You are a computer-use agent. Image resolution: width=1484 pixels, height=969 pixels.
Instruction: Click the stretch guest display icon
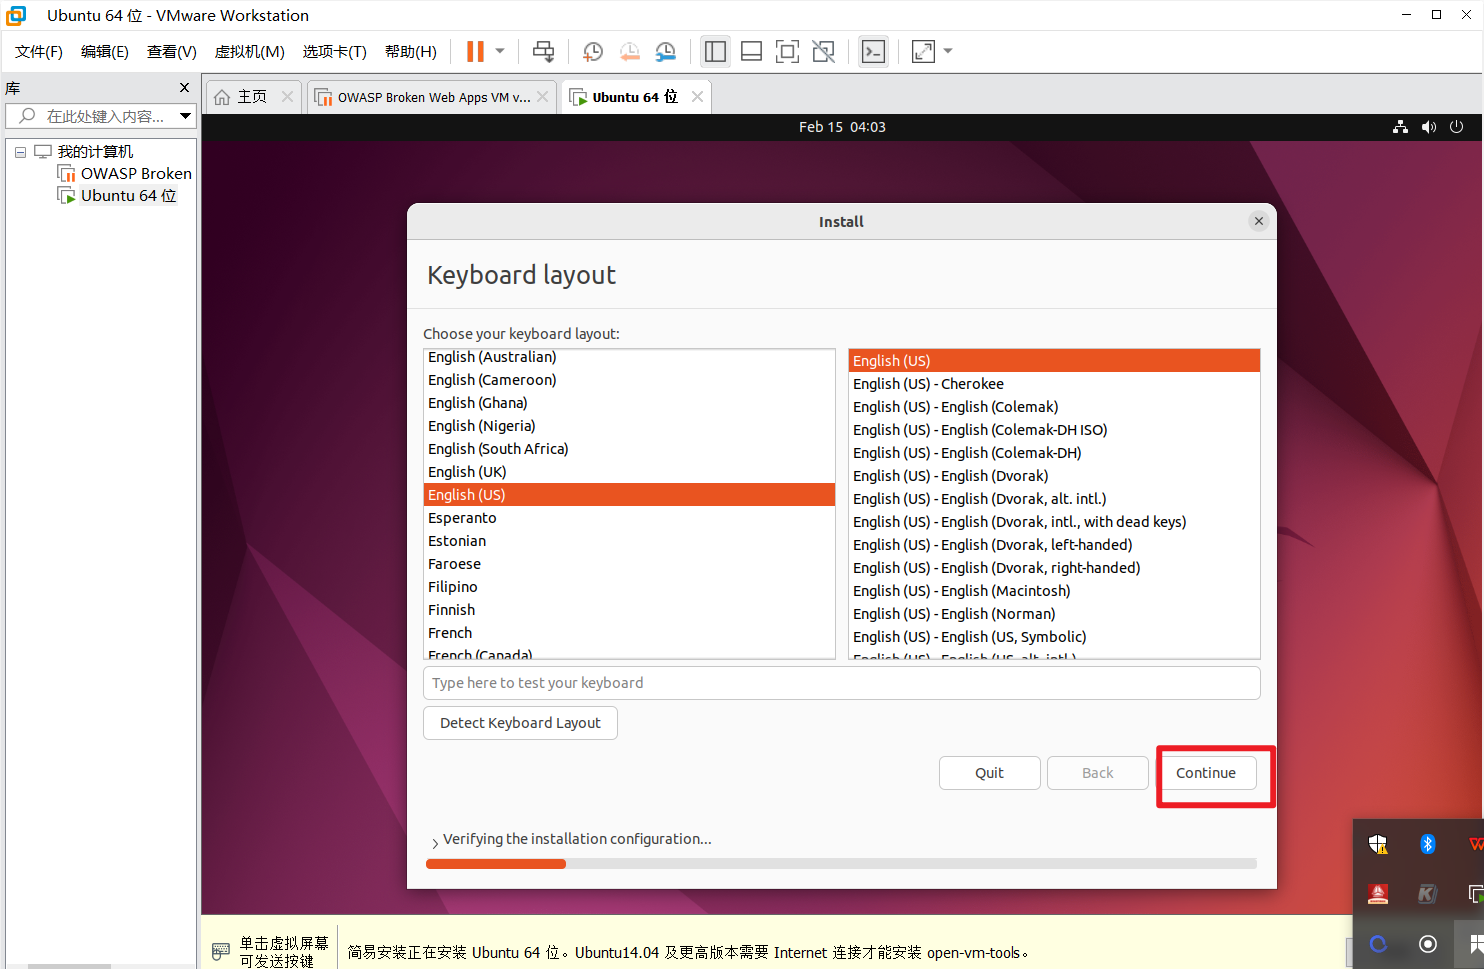coord(923,51)
